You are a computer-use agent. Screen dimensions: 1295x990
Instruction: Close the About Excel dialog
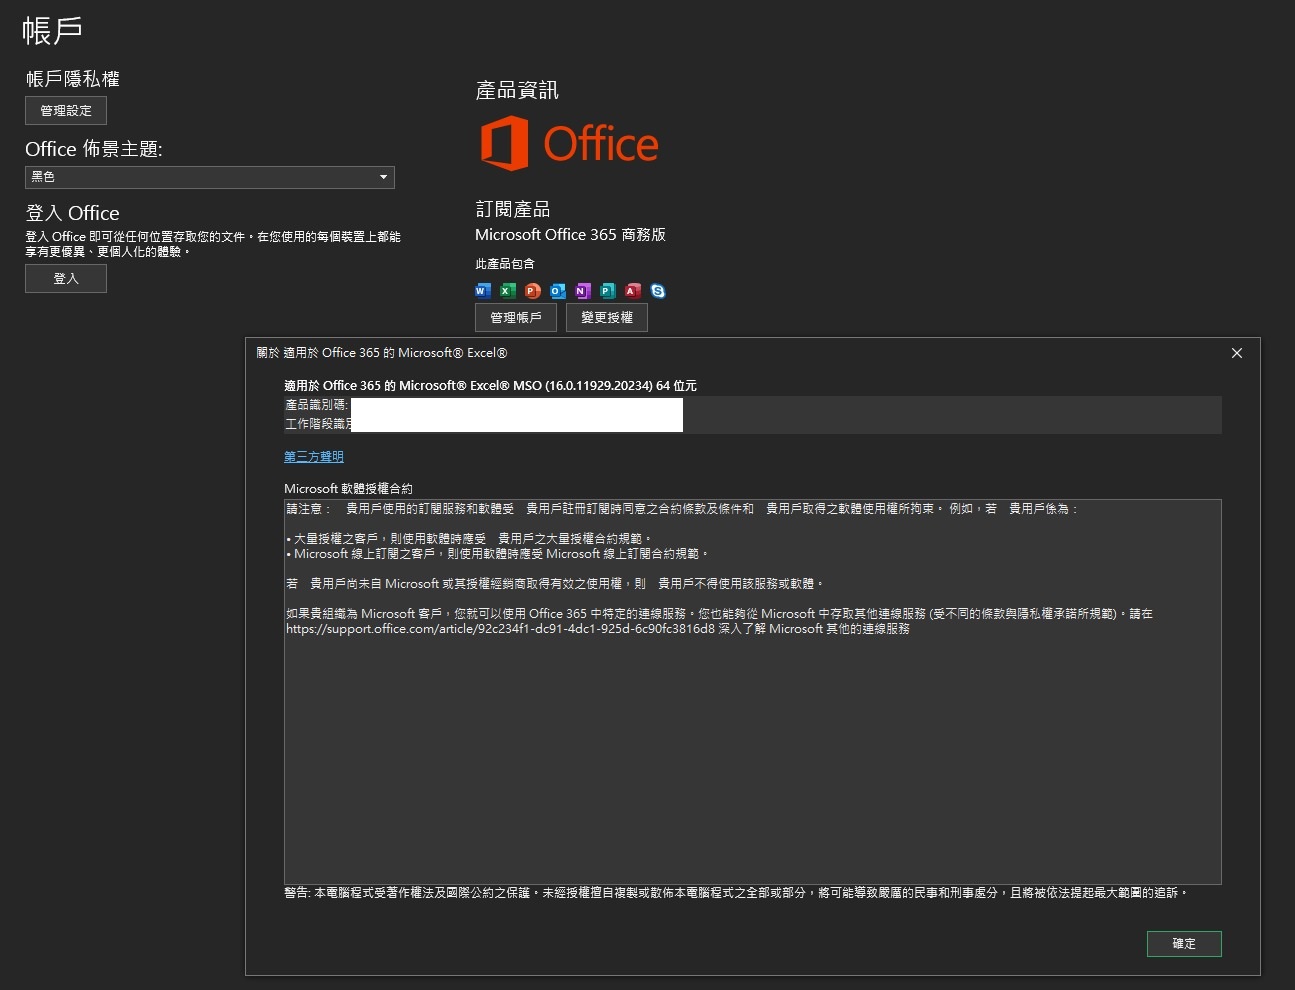1237,353
